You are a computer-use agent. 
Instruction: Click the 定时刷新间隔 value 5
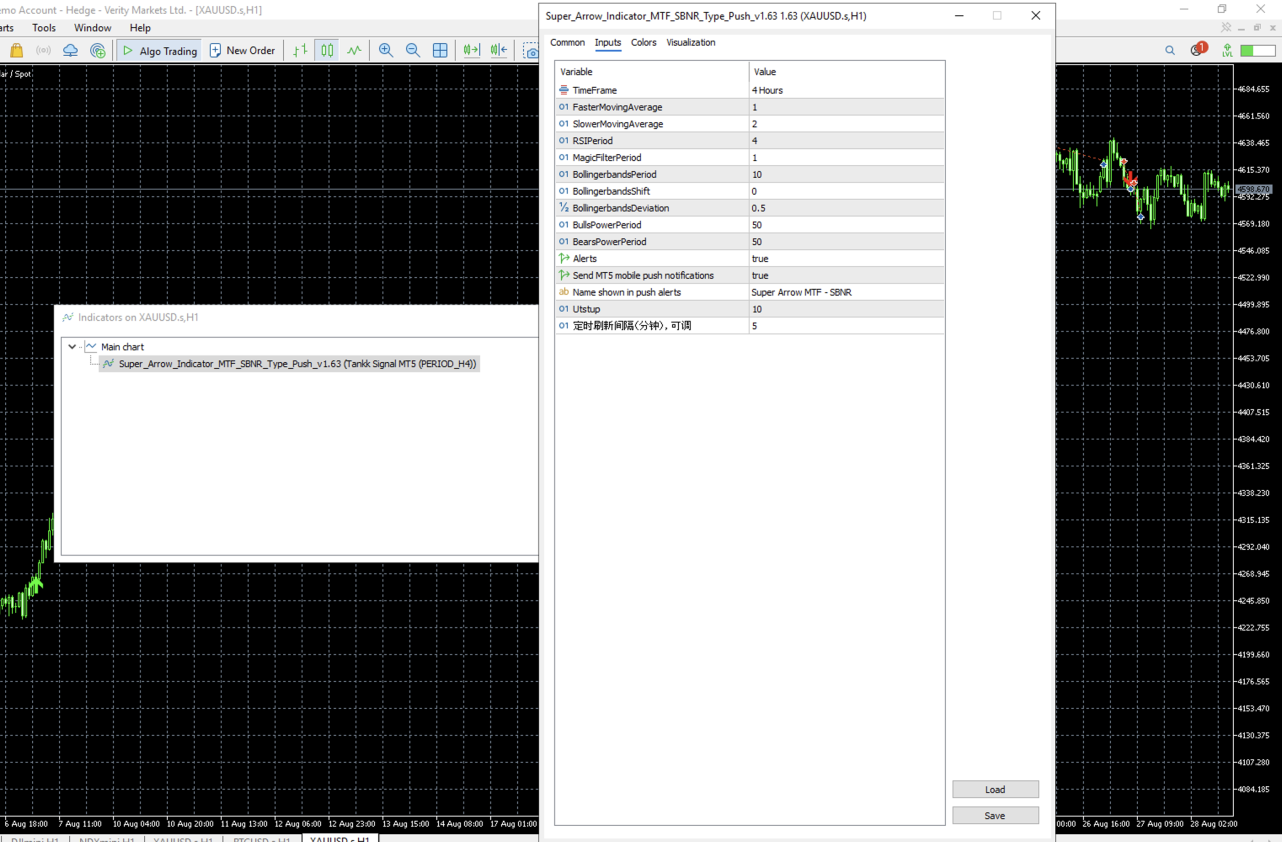(846, 326)
